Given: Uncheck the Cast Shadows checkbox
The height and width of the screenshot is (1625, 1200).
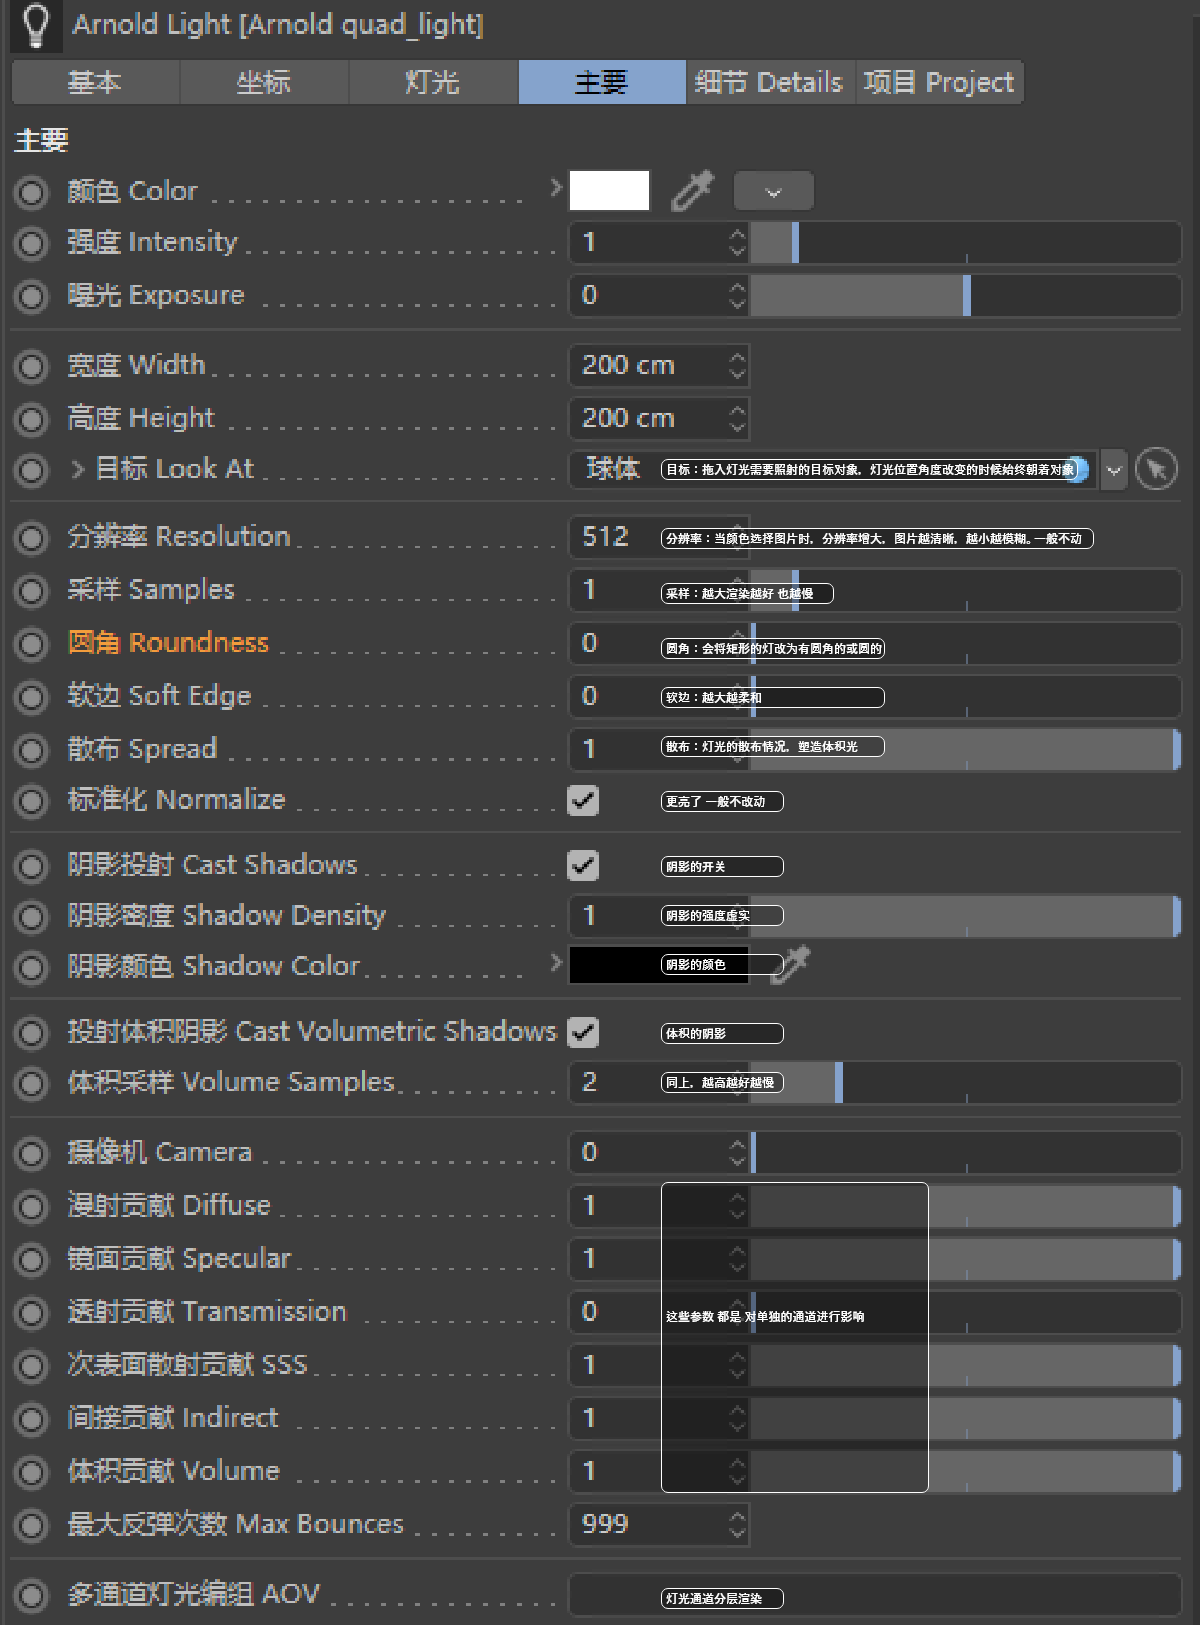Looking at the screenshot, I should pos(583,865).
